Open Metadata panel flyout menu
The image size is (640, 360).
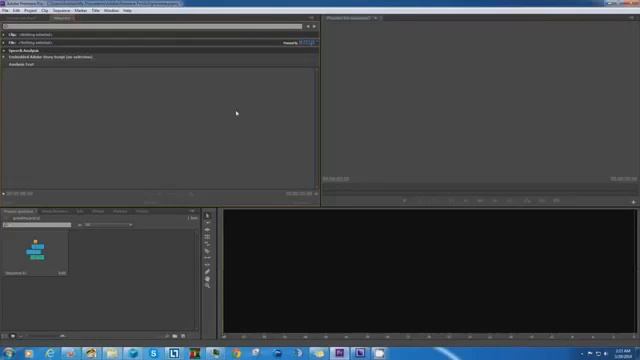(x=312, y=18)
